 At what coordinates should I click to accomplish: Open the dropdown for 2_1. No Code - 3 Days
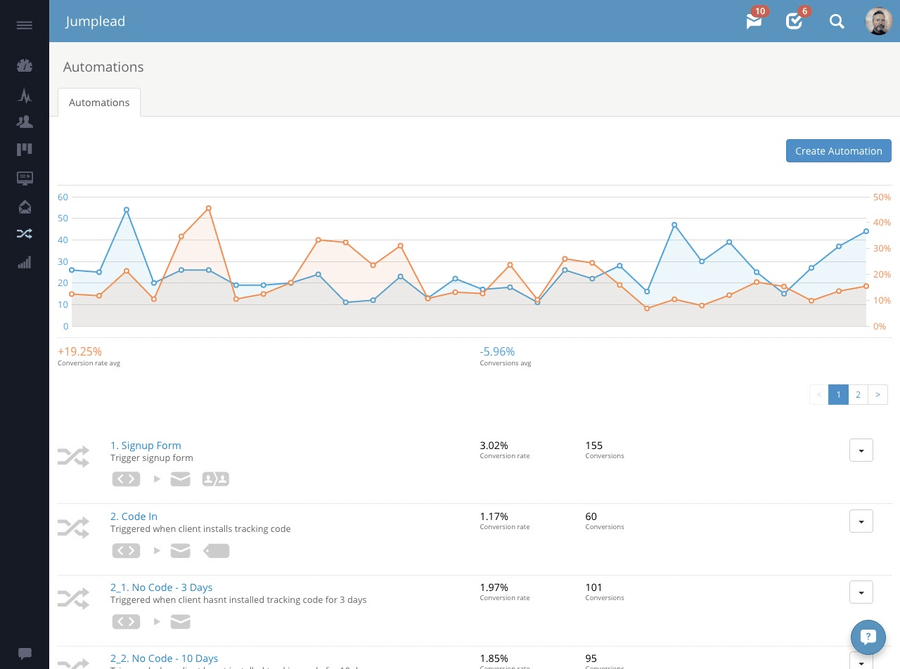pyautogui.click(x=861, y=592)
